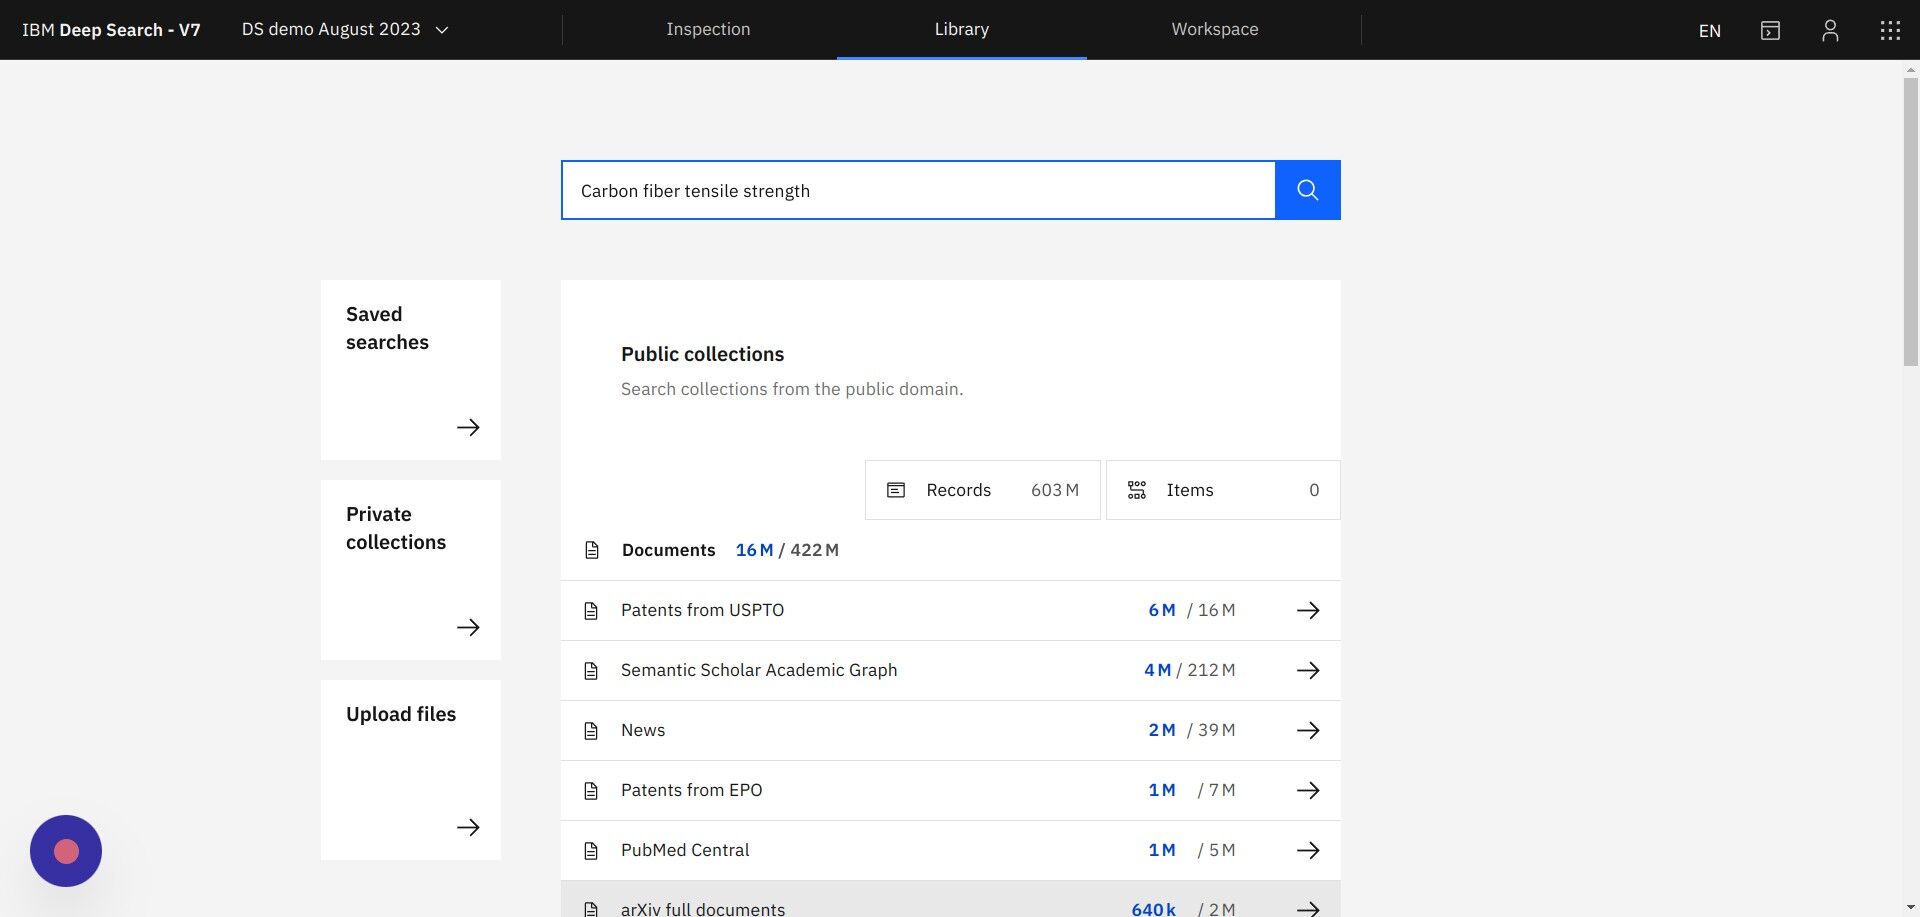Image resolution: width=1920 pixels, height=917 pixels.
Task: Open News collection arrow
Action: [x=1308, y=730]
